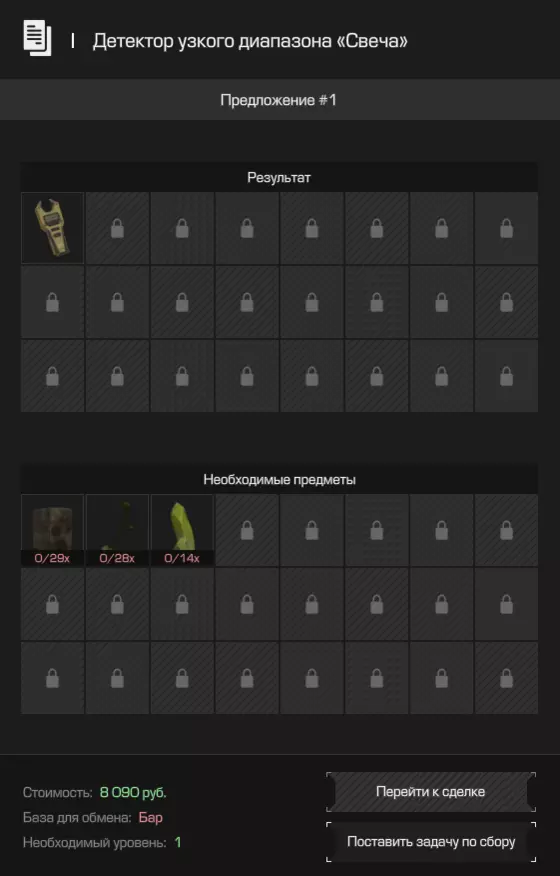
Task: Click the Детектор узкого диапазона «Свеча» title
Action: (x=250, y=41)
